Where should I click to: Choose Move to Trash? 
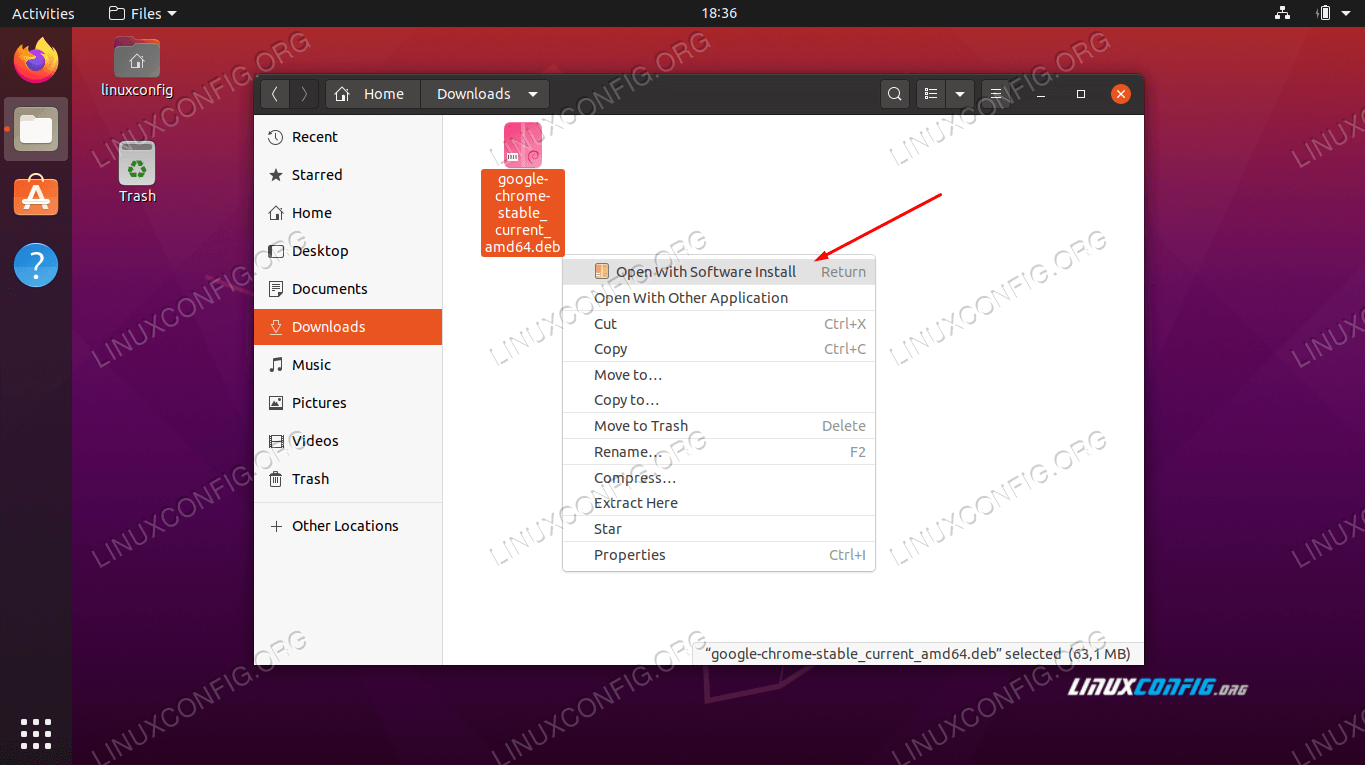click(719, 426)
